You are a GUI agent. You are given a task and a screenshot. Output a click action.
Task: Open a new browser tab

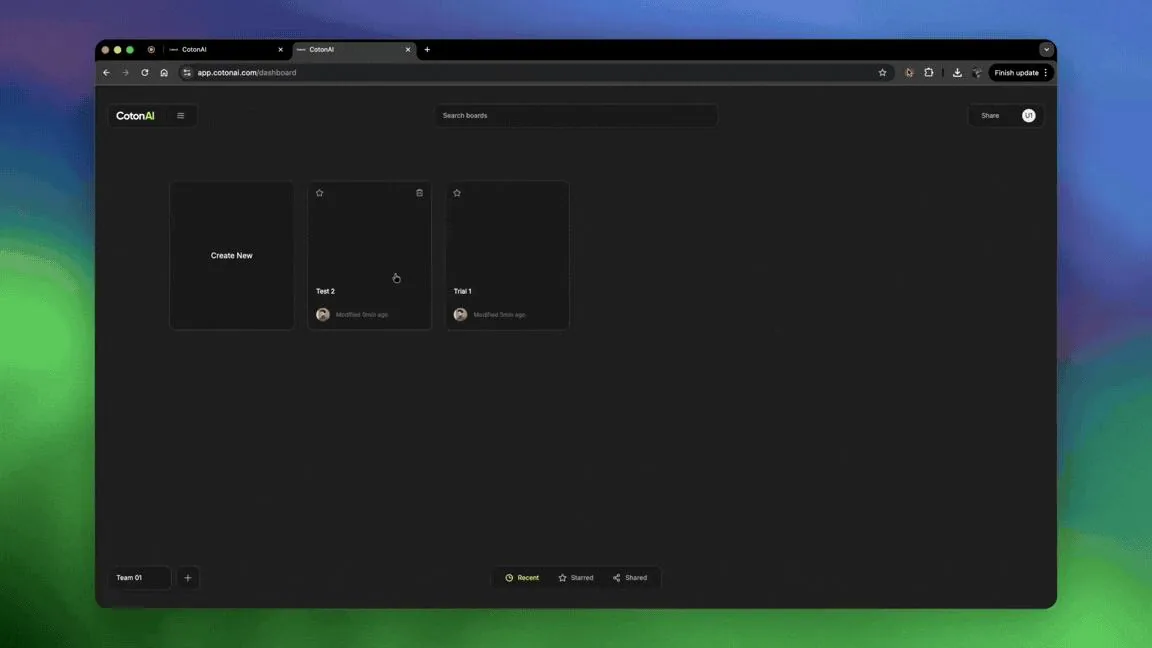coord(427,49)
